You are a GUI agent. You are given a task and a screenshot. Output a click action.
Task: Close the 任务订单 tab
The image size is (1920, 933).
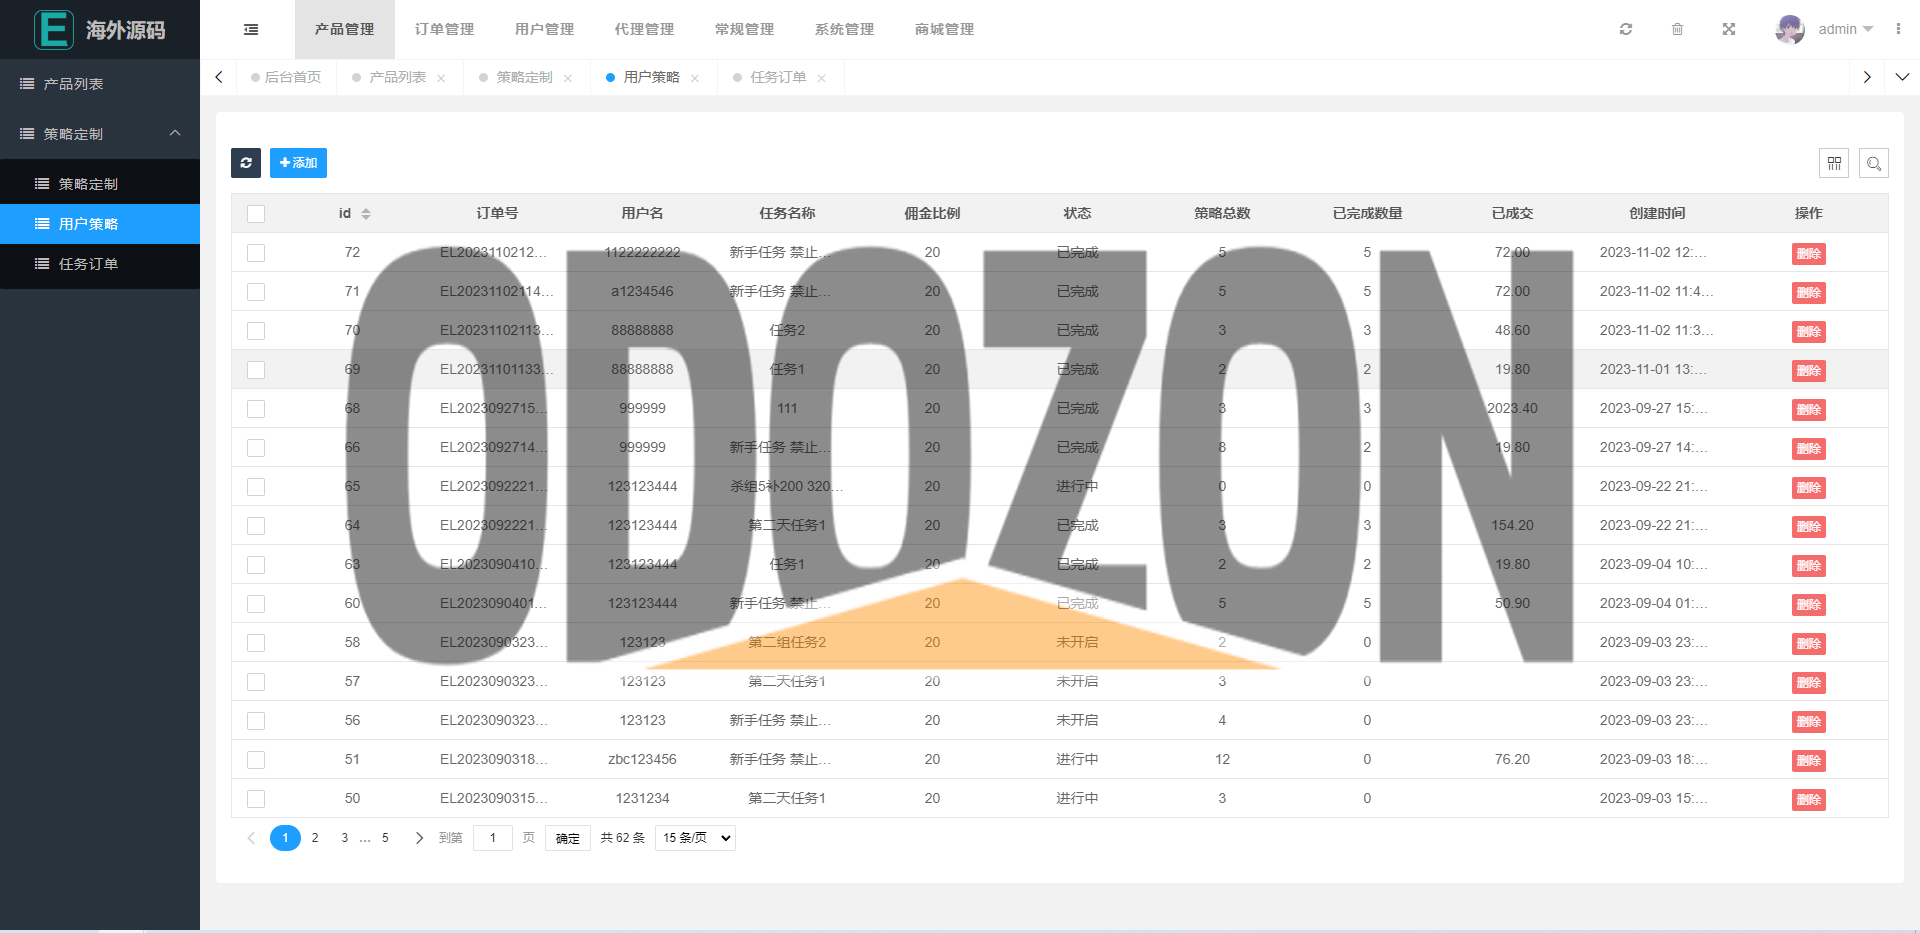point(822,78)
